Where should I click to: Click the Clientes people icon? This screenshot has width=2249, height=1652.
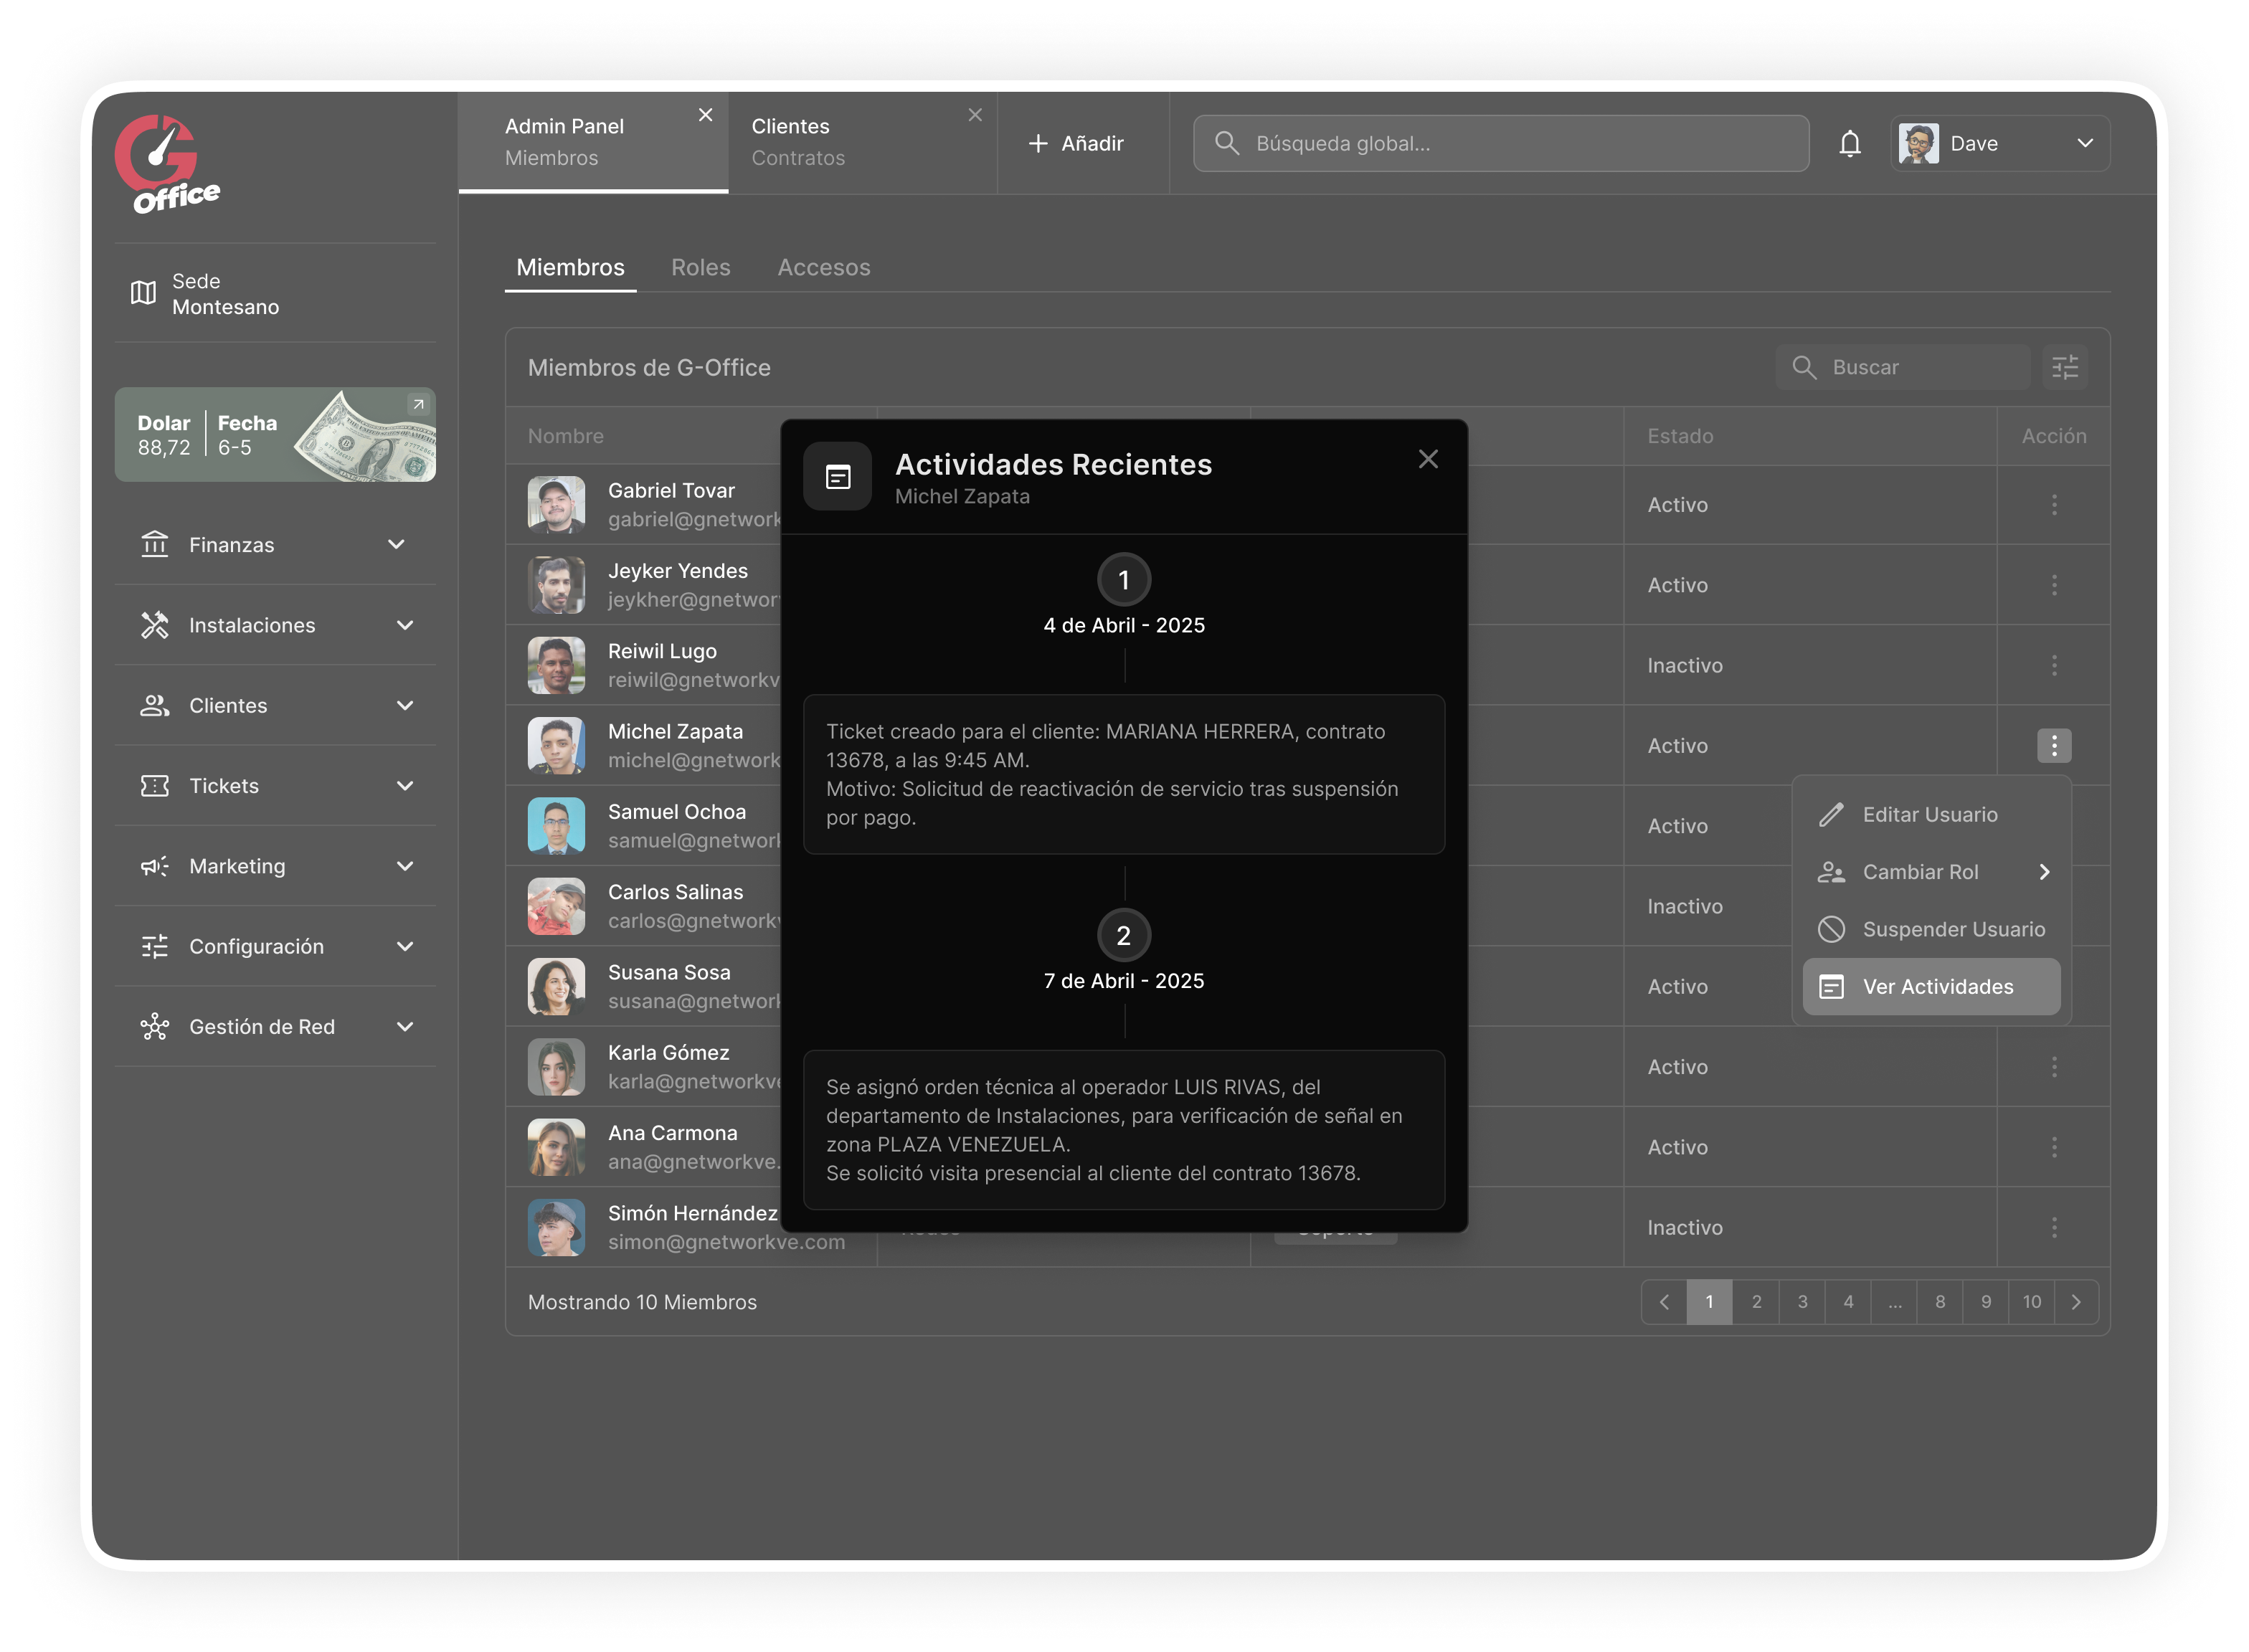(155, 705)
